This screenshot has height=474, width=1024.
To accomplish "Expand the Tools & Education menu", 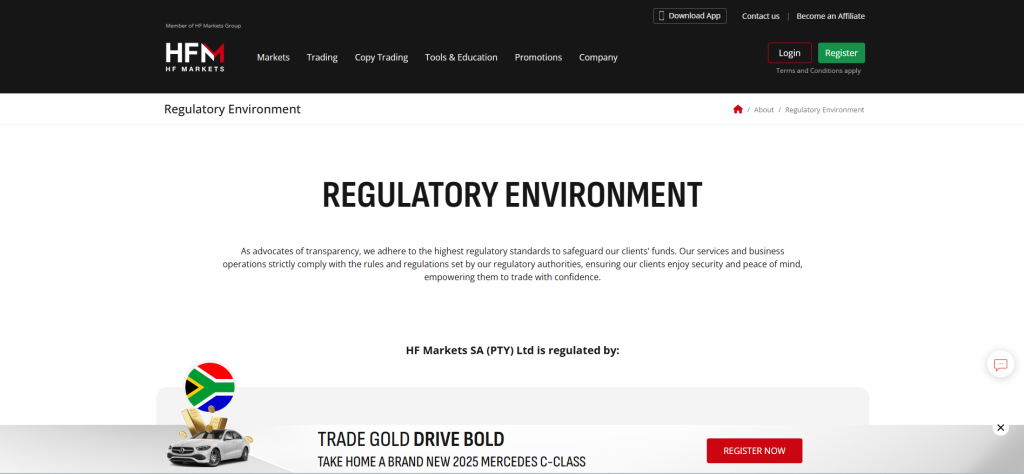I will pyautogui.click(x=461, y=57).
